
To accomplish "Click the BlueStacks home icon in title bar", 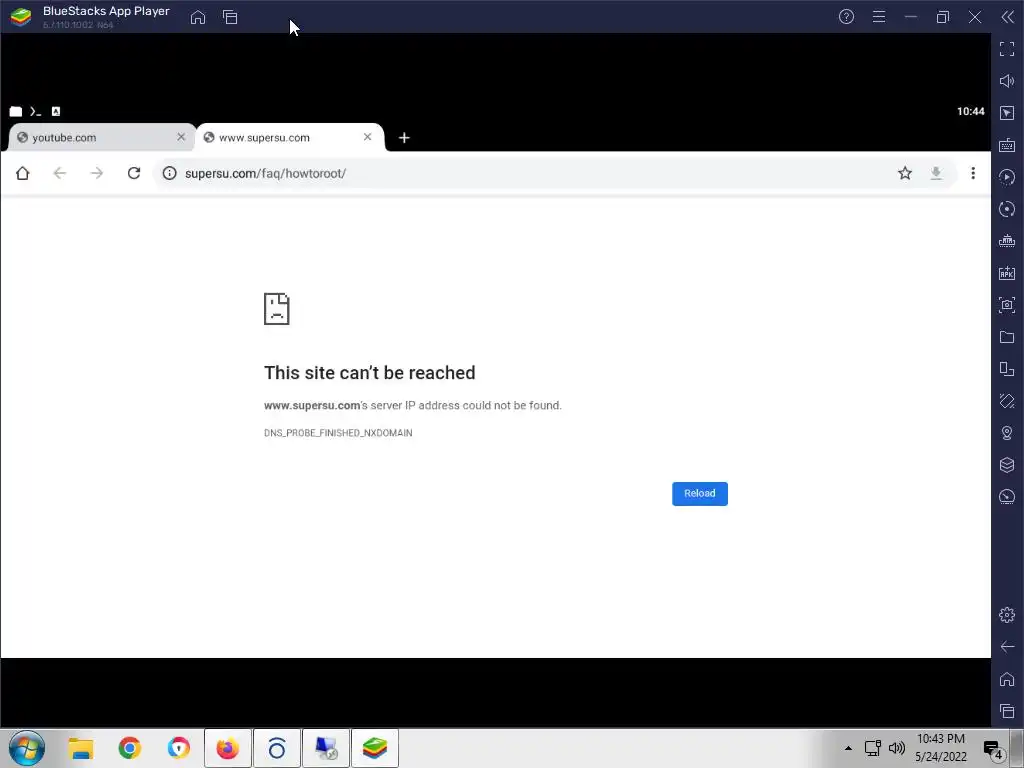I will (198, 17).
